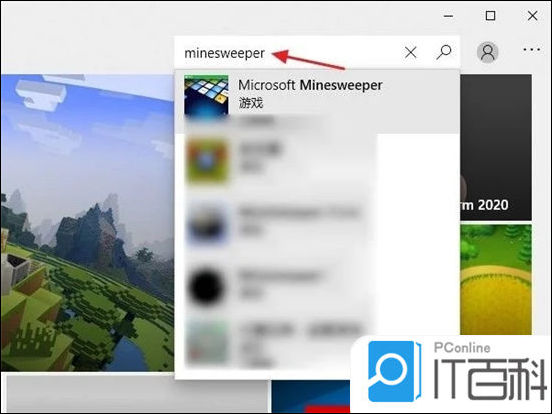Minimize the Store window
Viewport: 552px width, 414px height.
click(448, 16)
